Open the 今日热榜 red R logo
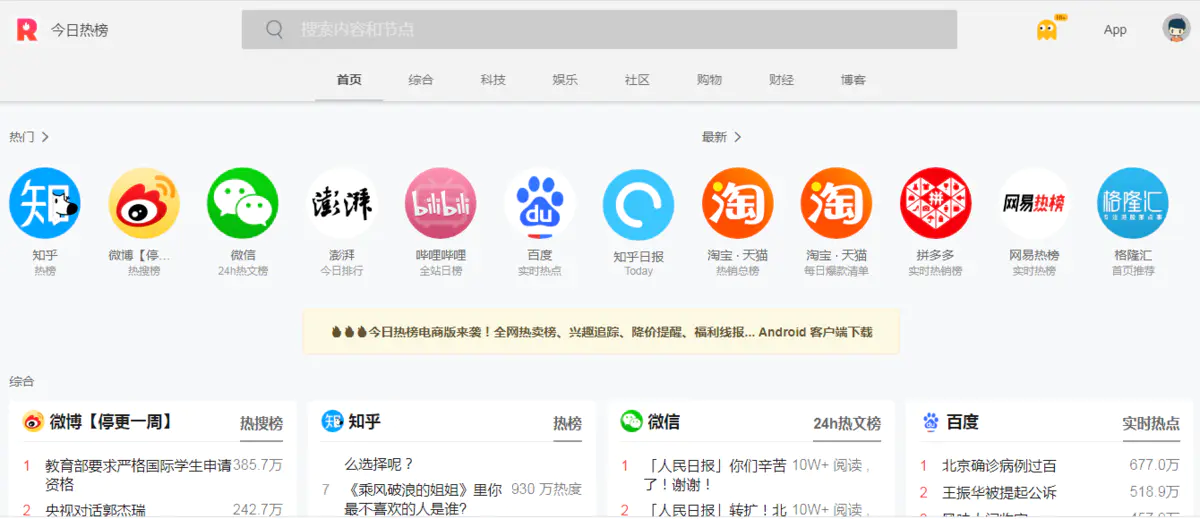 [x=27, y=30]
